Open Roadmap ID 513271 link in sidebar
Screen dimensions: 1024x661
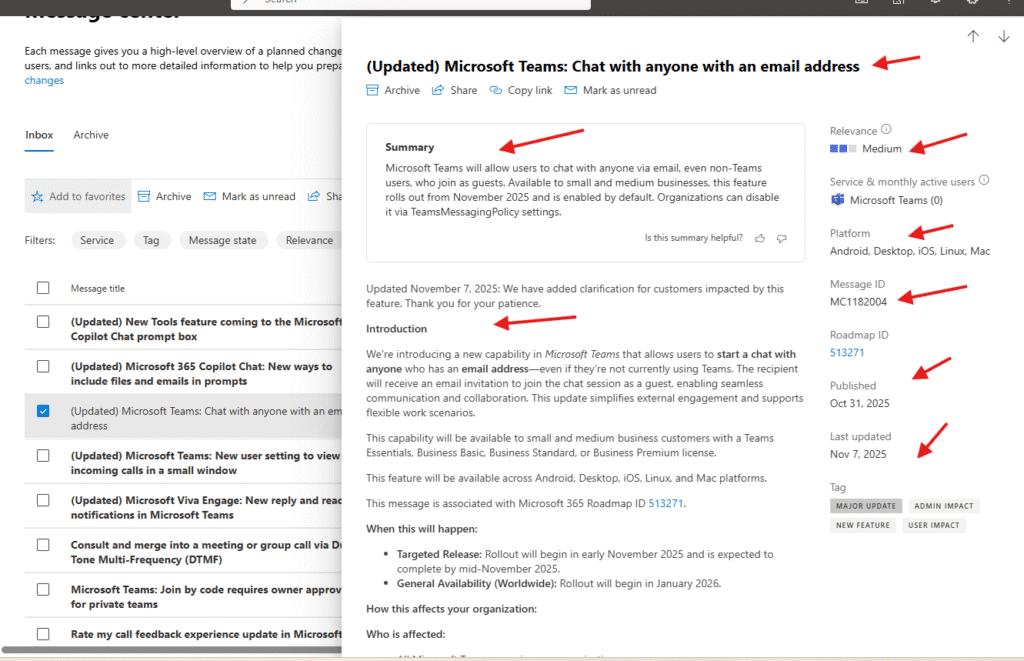(x=847, y=353)
